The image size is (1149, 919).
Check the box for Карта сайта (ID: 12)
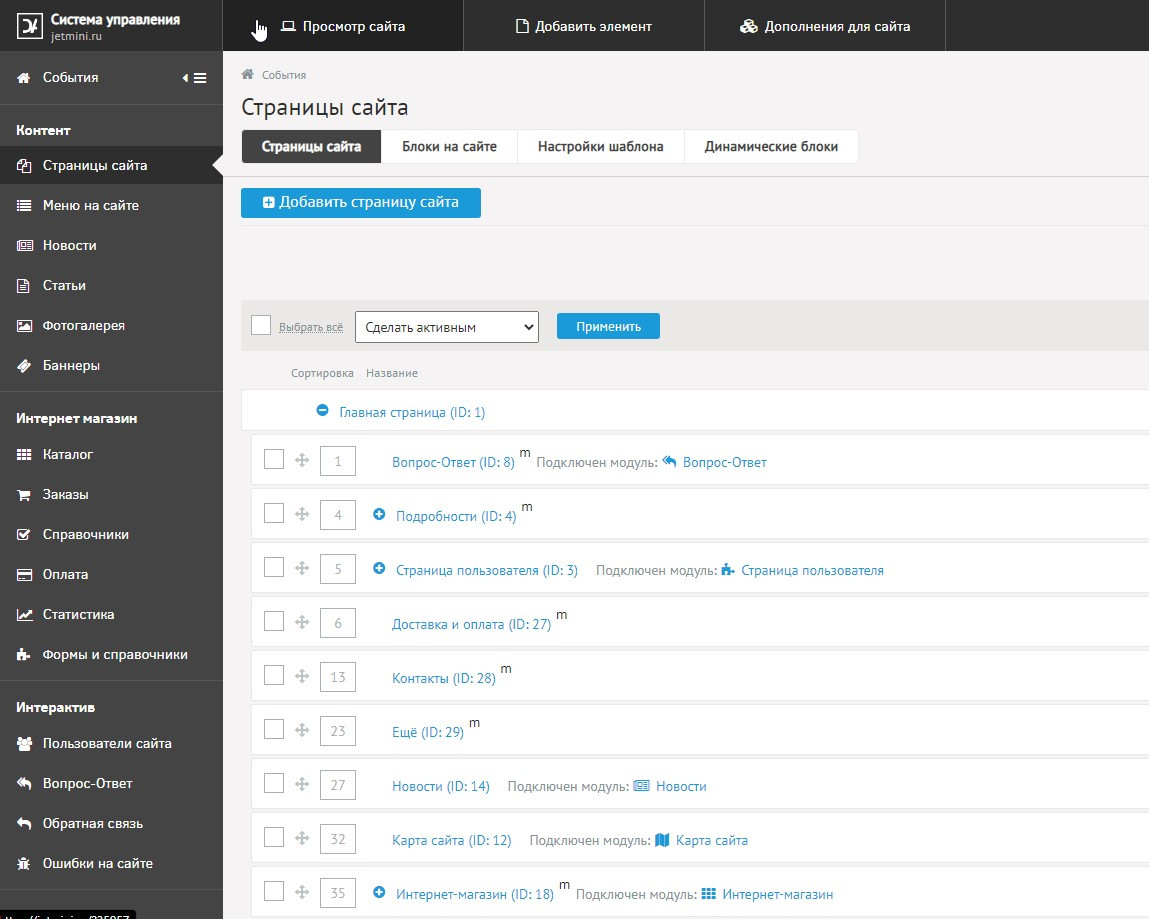(274, 837)
